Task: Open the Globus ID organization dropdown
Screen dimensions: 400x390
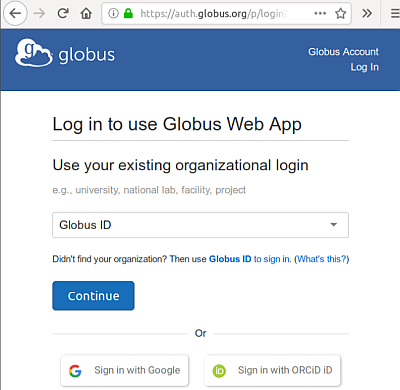Action: [200, 225]
